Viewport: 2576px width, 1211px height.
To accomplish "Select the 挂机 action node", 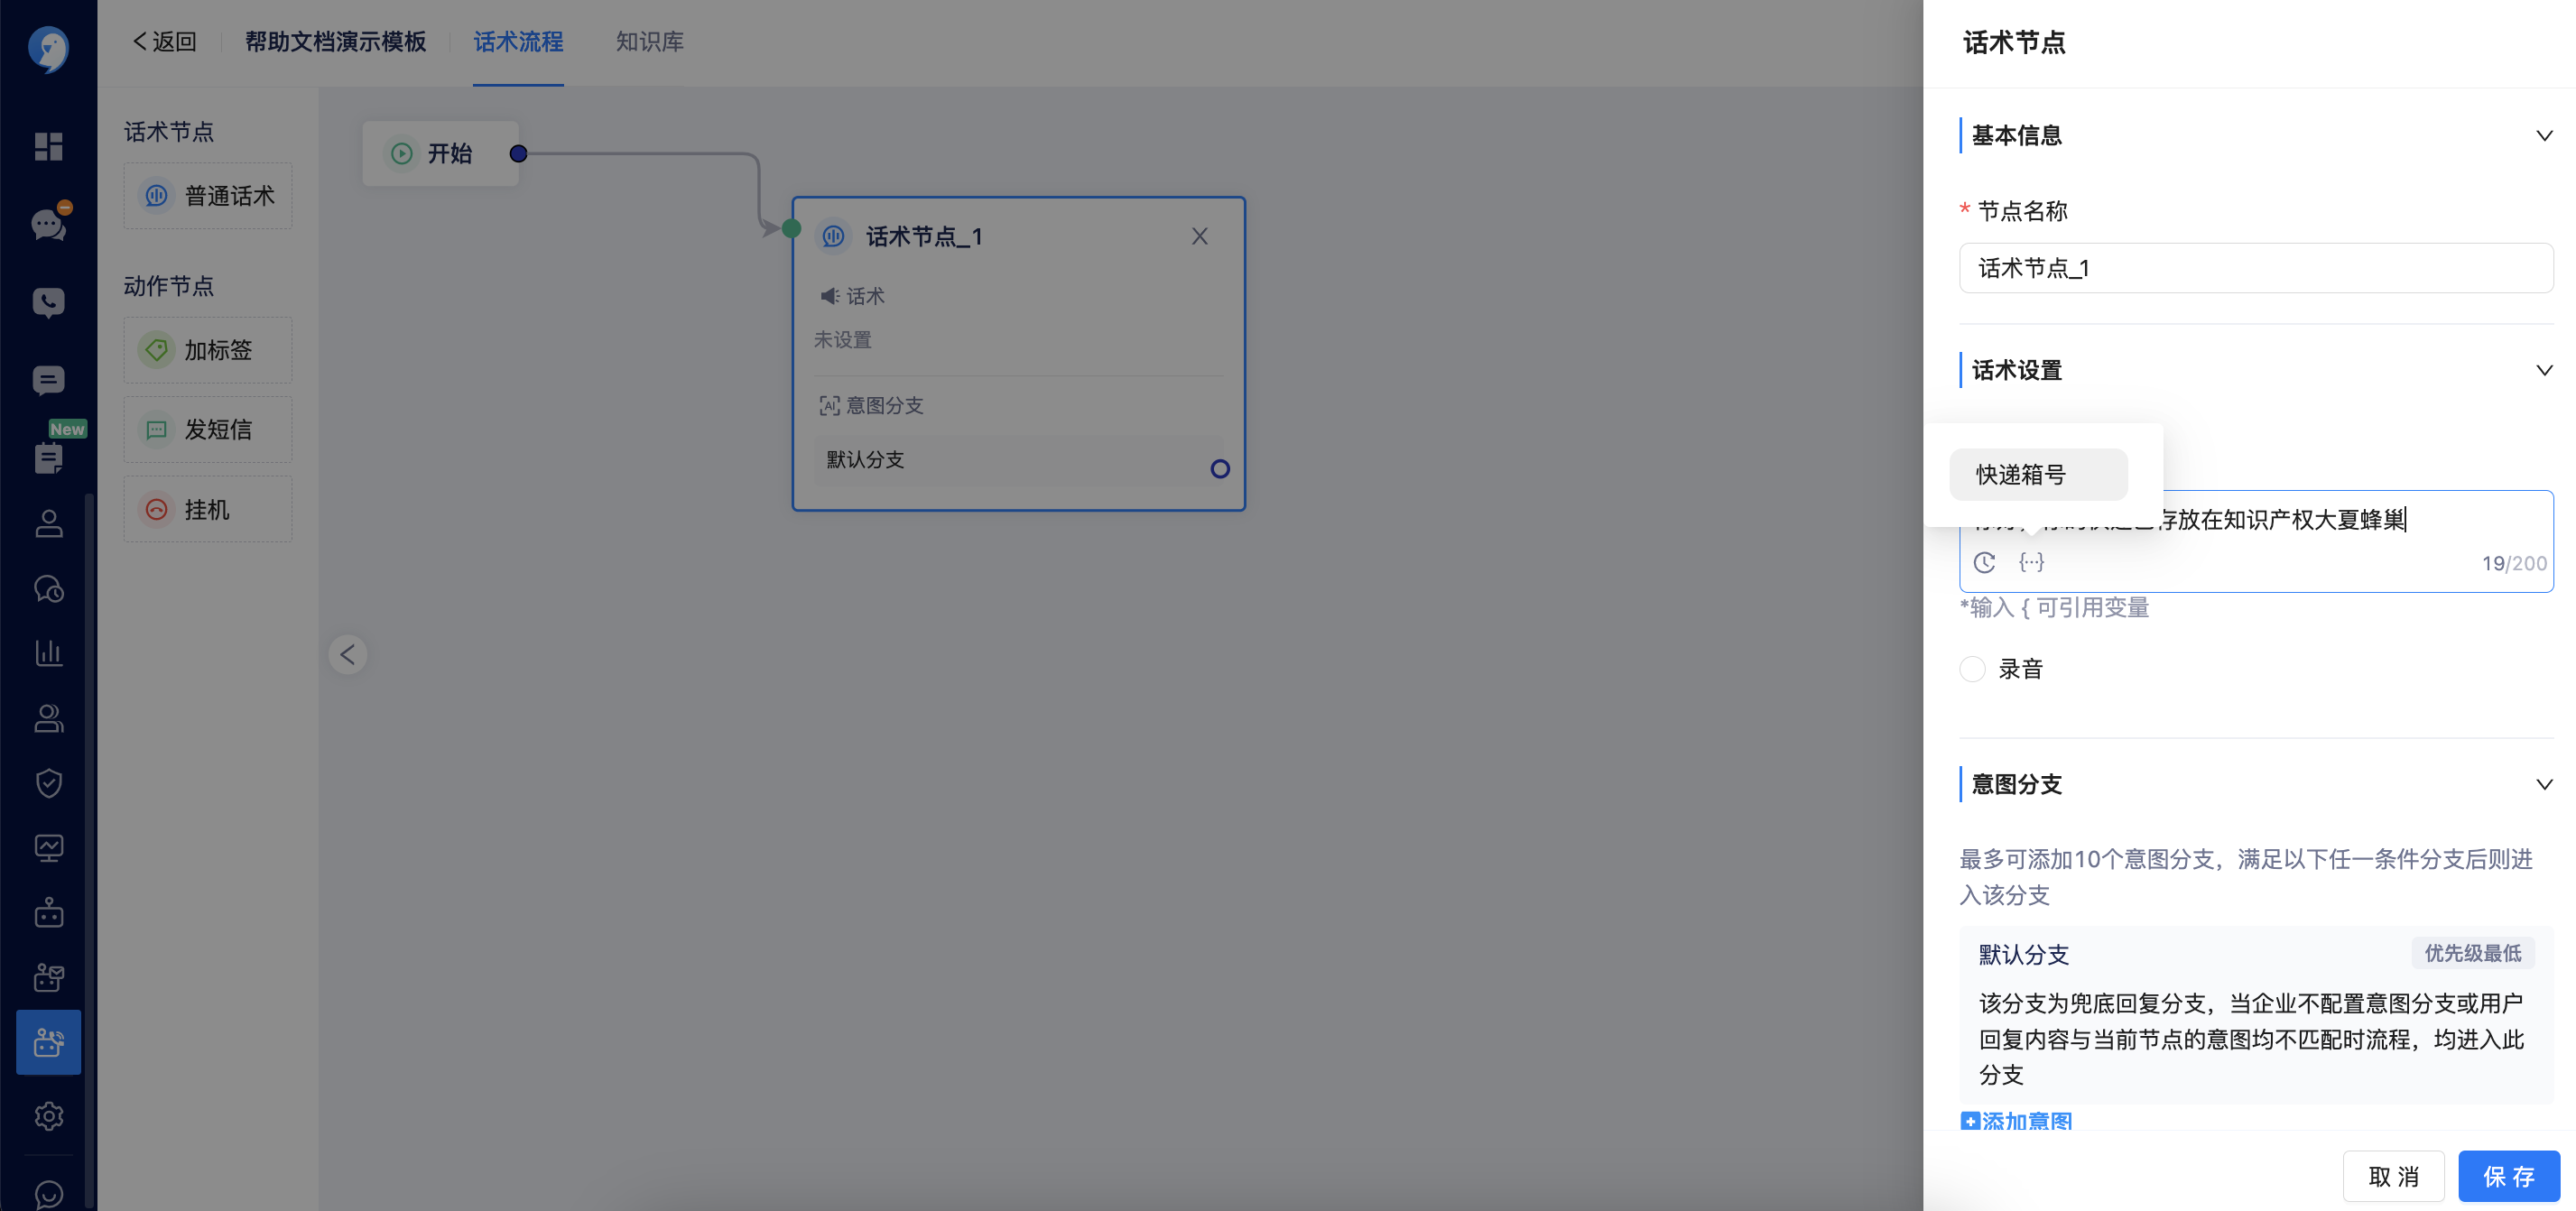I will point(208,509).
